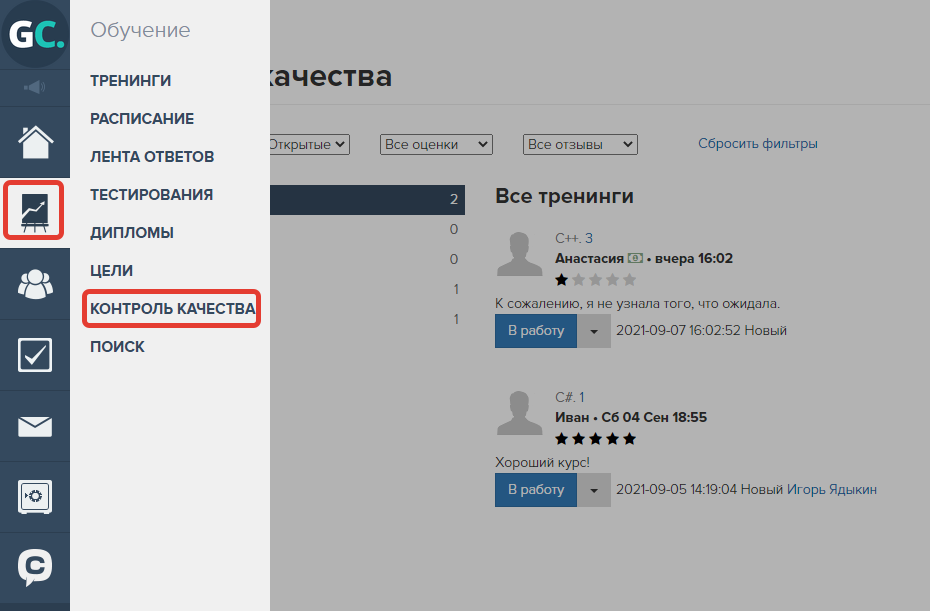Click Анастасия's avatar thumbnail
This screenshot has width=930, height=611.
pyautogui.click(x=519, y=254)
